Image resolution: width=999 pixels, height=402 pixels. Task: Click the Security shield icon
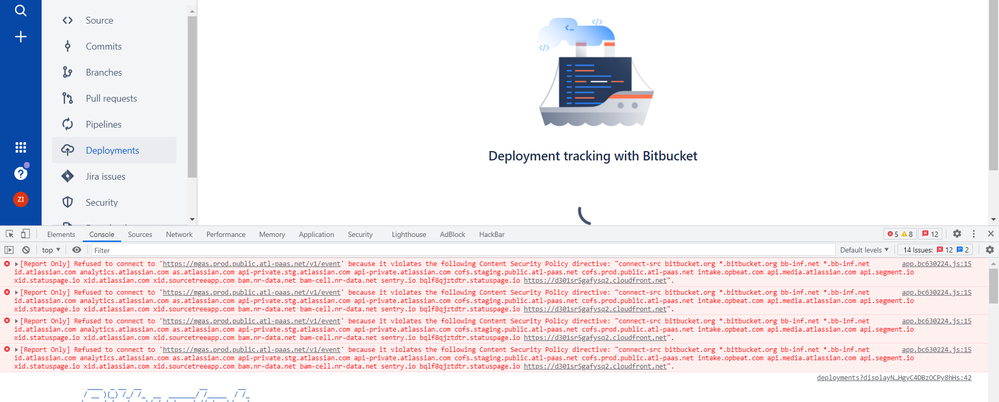tap(68, 203)
